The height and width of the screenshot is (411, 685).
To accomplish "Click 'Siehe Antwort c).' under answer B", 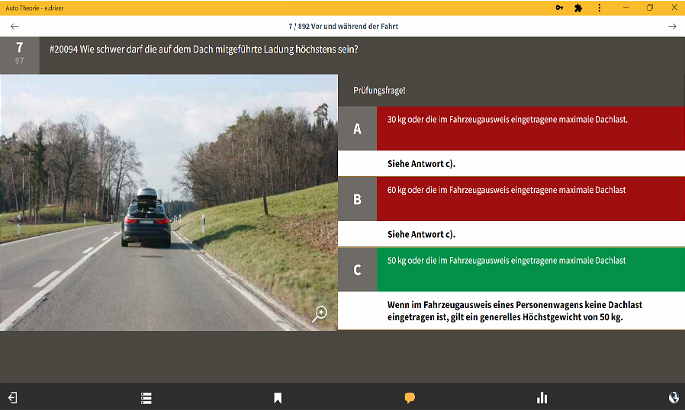I will click(x=421, y=235).
